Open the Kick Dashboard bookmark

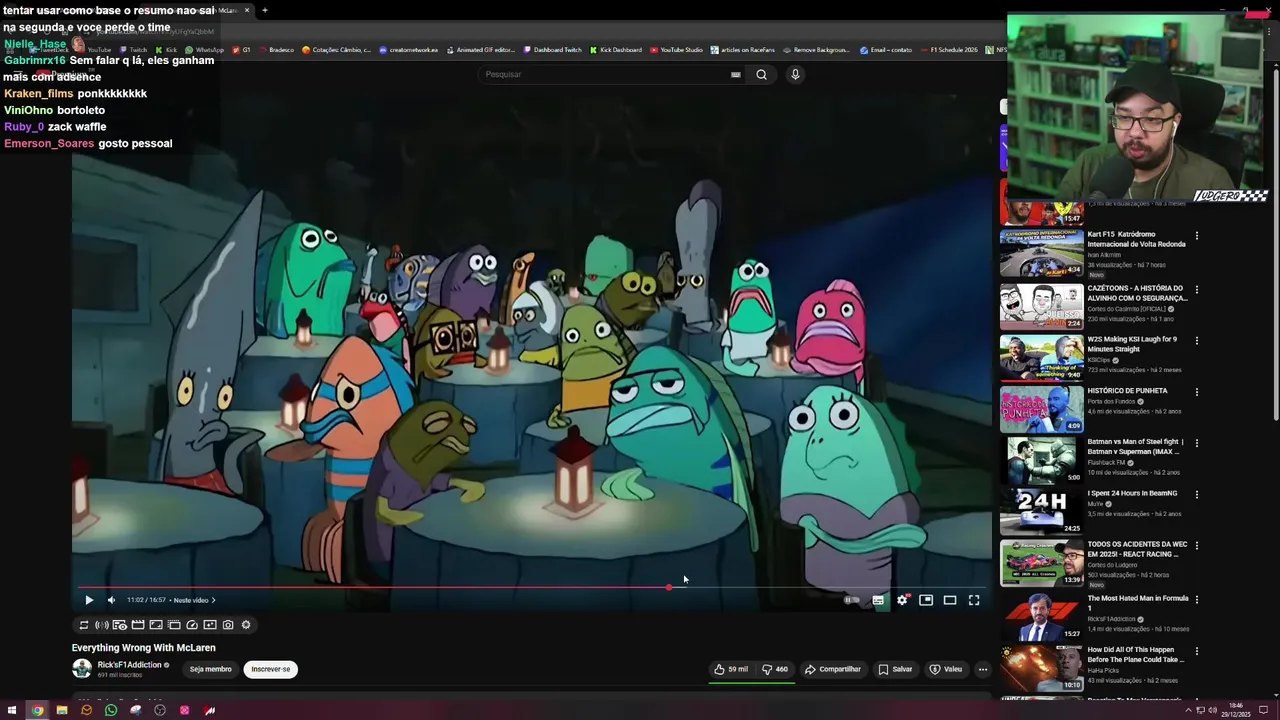click(x=616, y=49)
